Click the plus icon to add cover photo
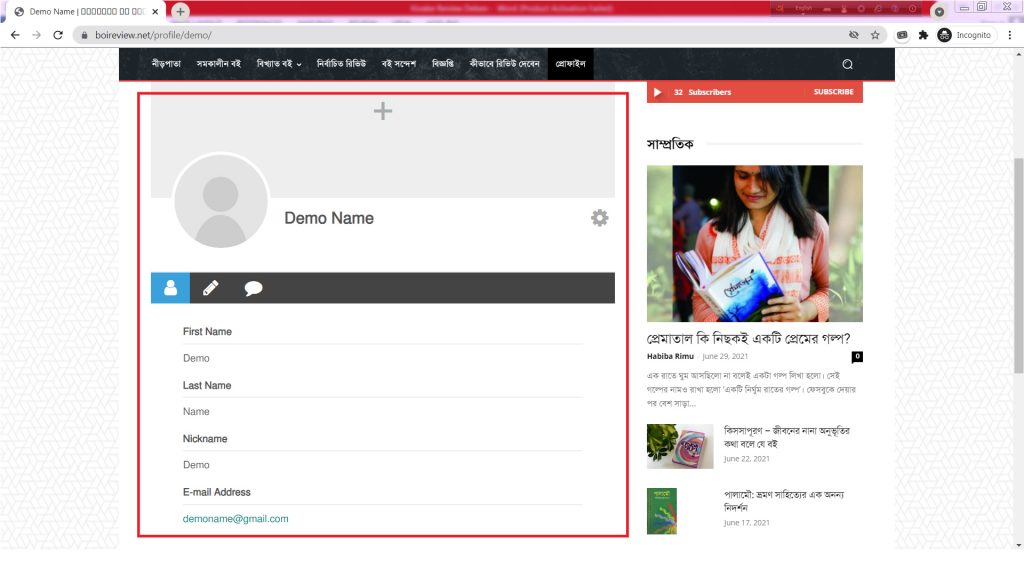Screen dimensions: 1024x576 tap(382, 111)
